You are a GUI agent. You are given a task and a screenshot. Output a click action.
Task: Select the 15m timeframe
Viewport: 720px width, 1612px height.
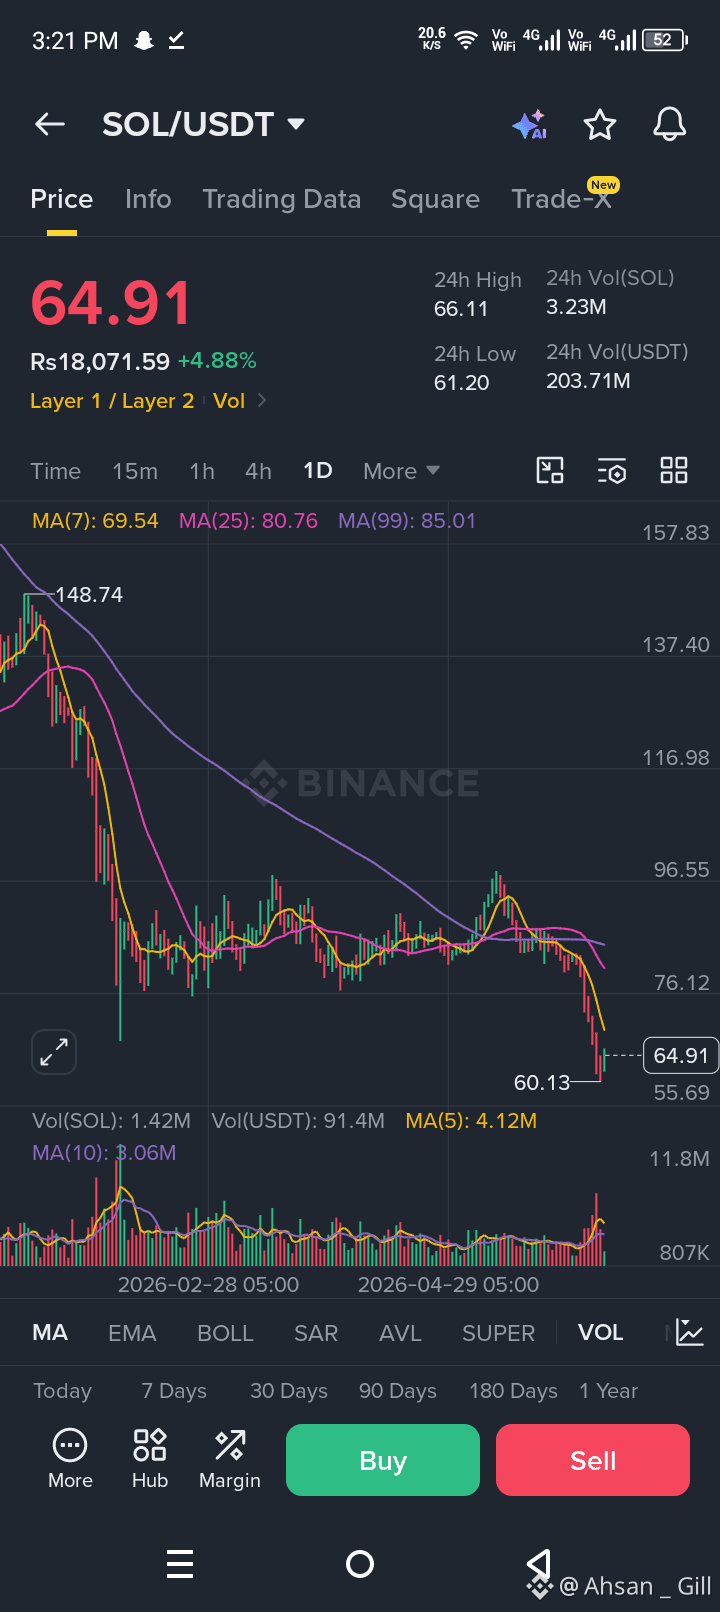(x=135, y=471)
